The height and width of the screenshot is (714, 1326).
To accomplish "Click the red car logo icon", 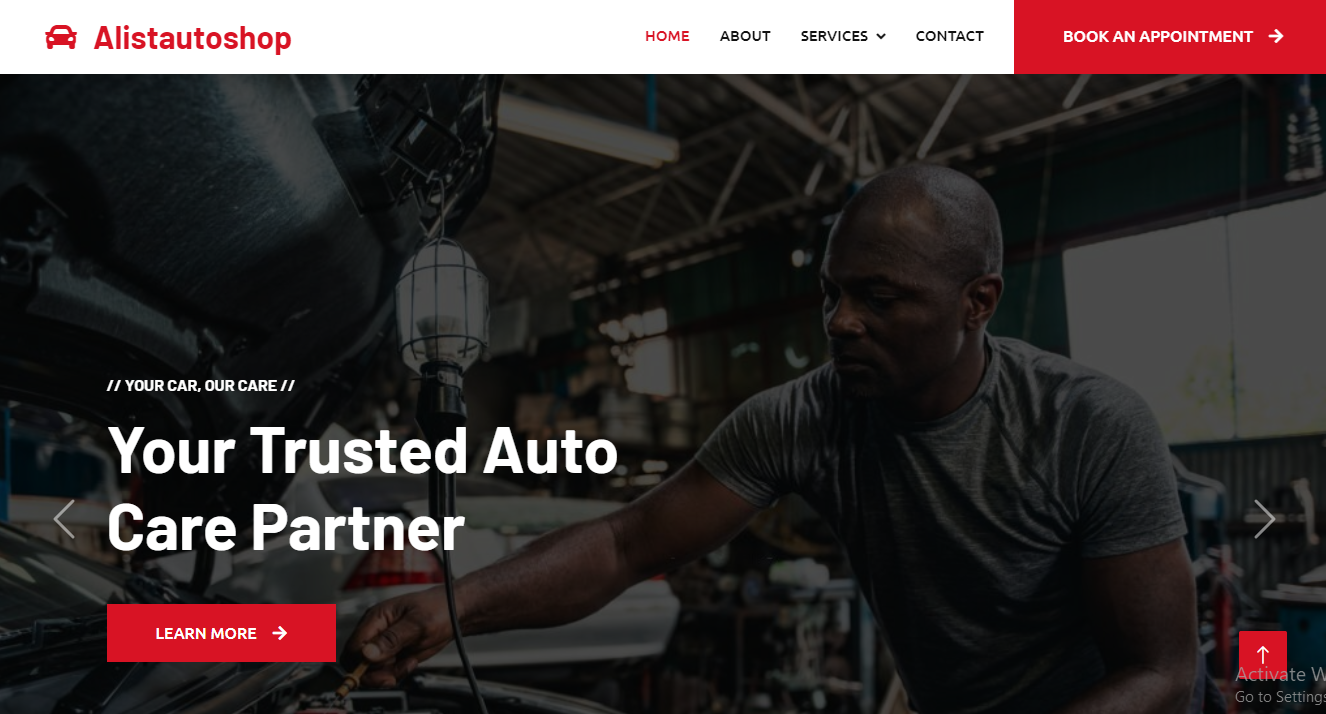I will (61, 37).
